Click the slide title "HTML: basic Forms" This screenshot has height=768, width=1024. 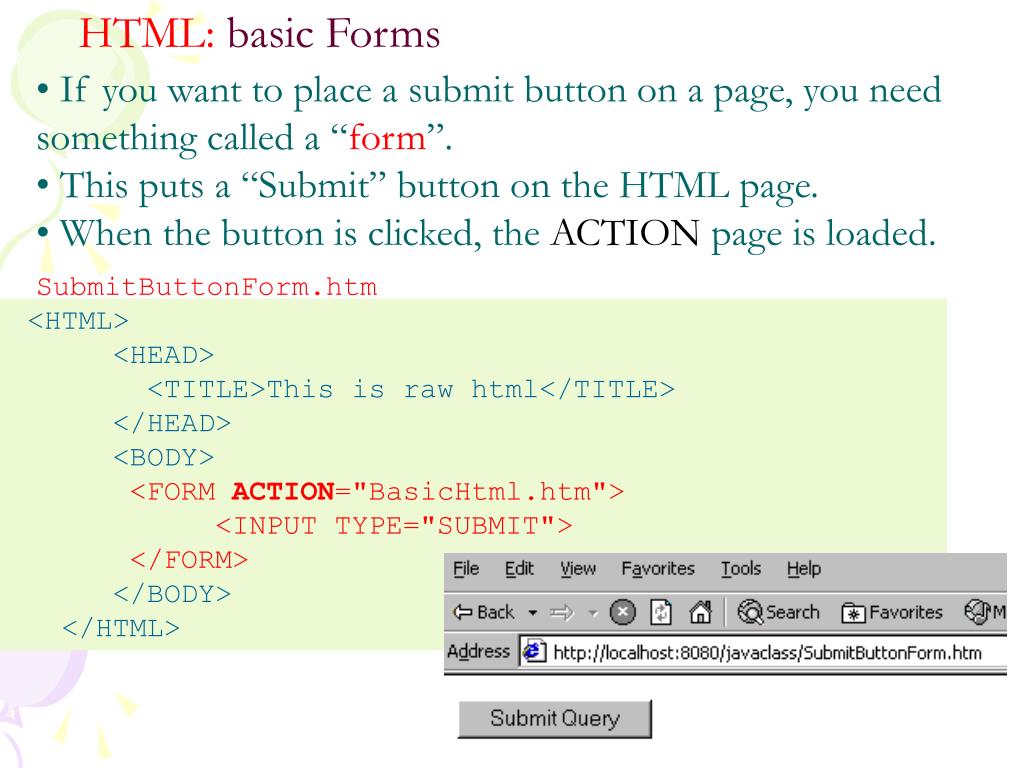click(259, 33)
